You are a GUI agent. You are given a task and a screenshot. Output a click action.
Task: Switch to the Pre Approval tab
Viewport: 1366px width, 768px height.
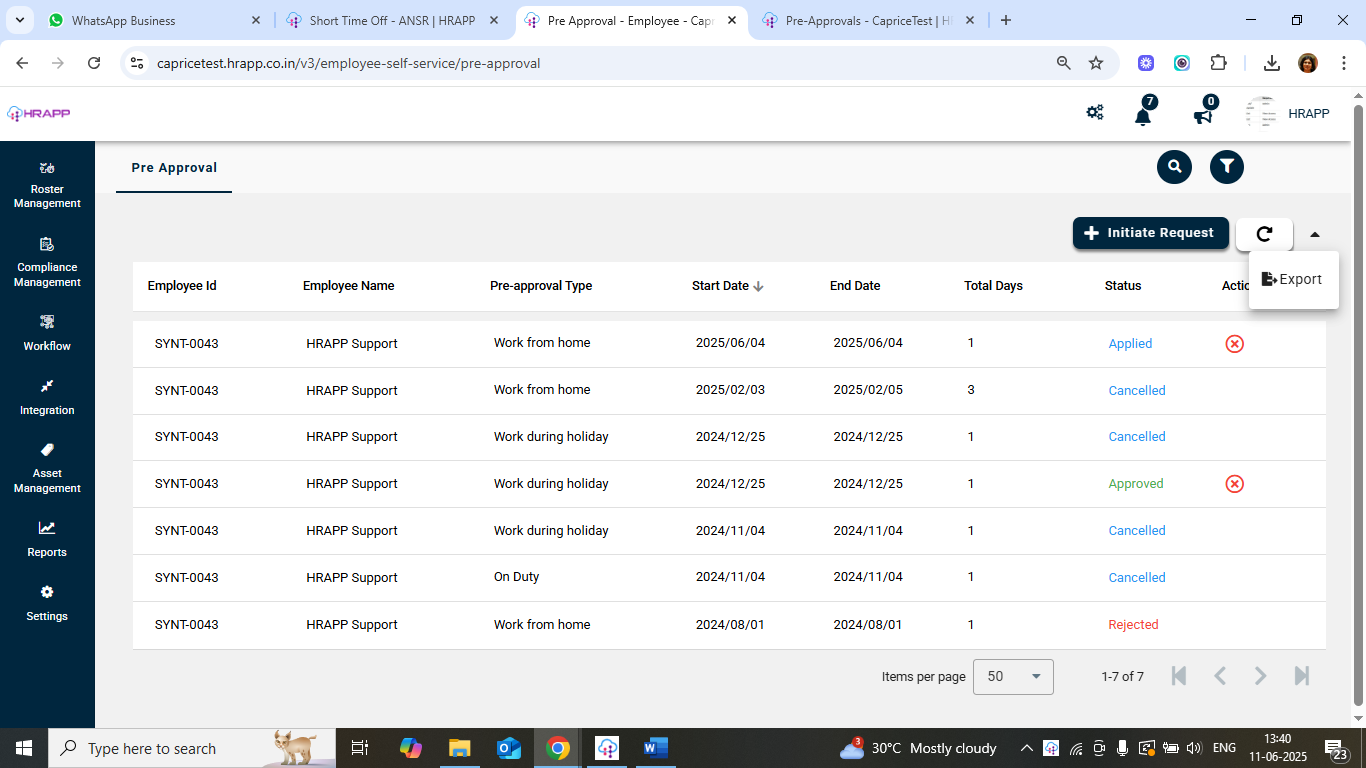click(x=174, y=168)
